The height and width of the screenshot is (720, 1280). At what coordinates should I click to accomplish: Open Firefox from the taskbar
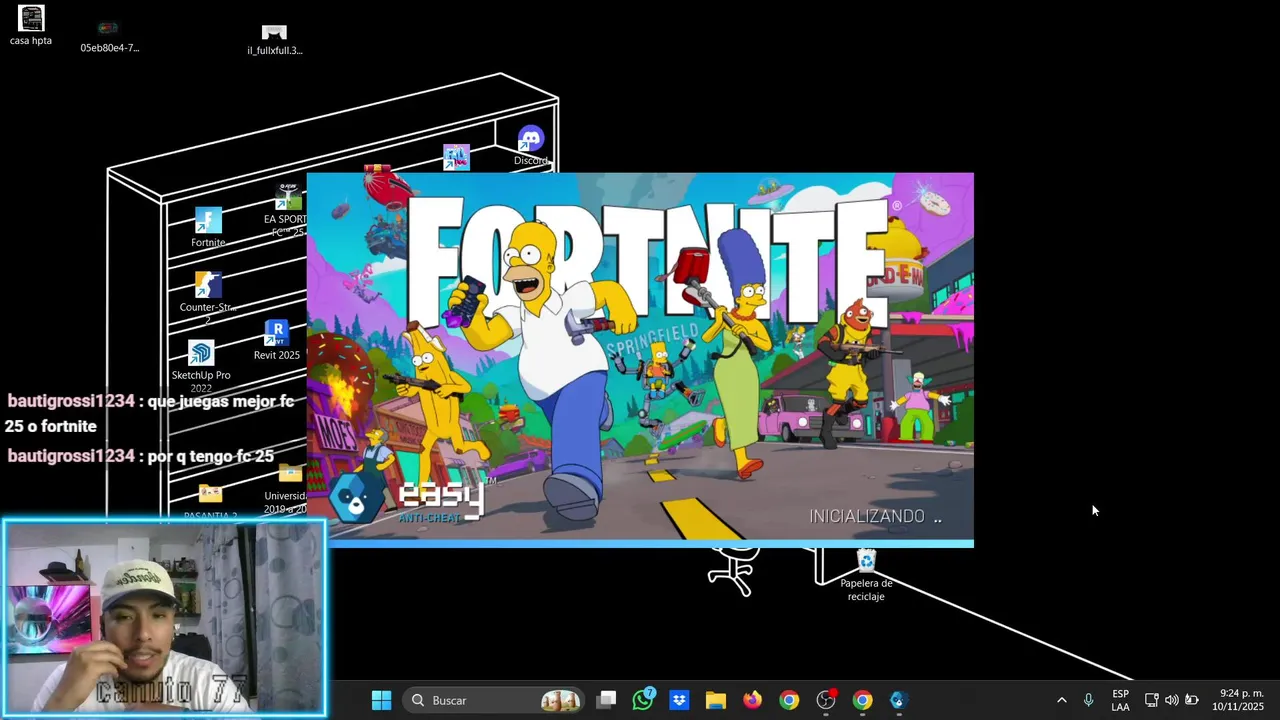[752, 700]
